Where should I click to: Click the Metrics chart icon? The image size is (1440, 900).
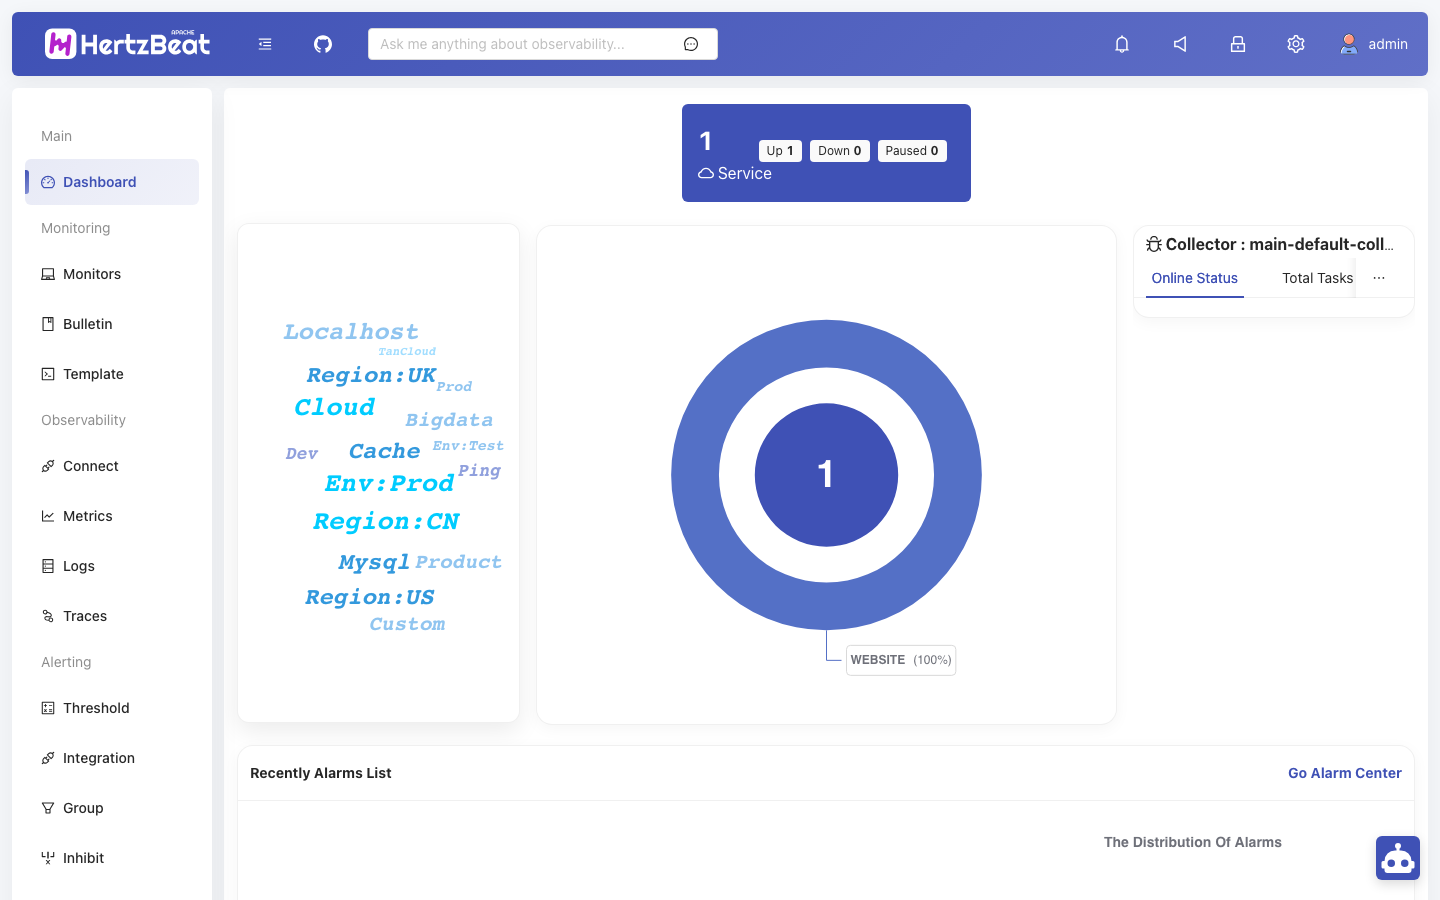coord(48,516)
